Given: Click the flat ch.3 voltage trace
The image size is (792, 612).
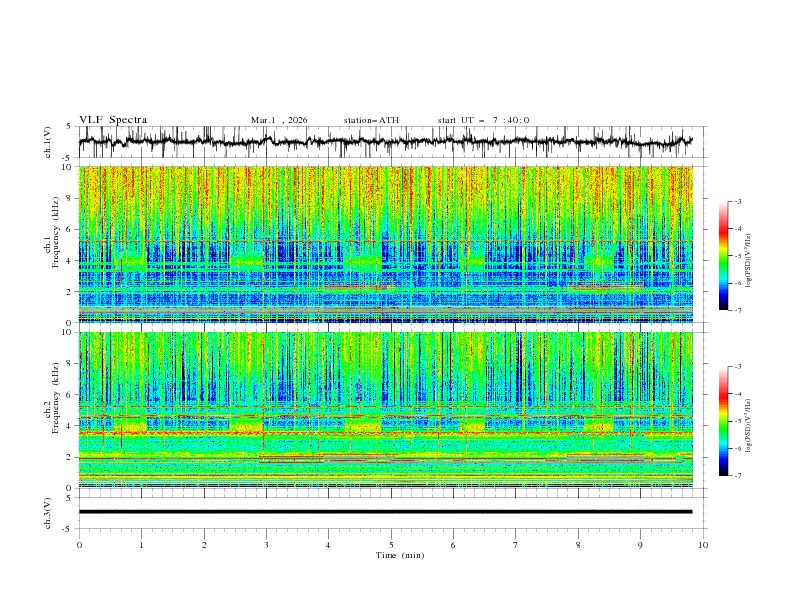Looking at the screenshot, I should [385, 512].
